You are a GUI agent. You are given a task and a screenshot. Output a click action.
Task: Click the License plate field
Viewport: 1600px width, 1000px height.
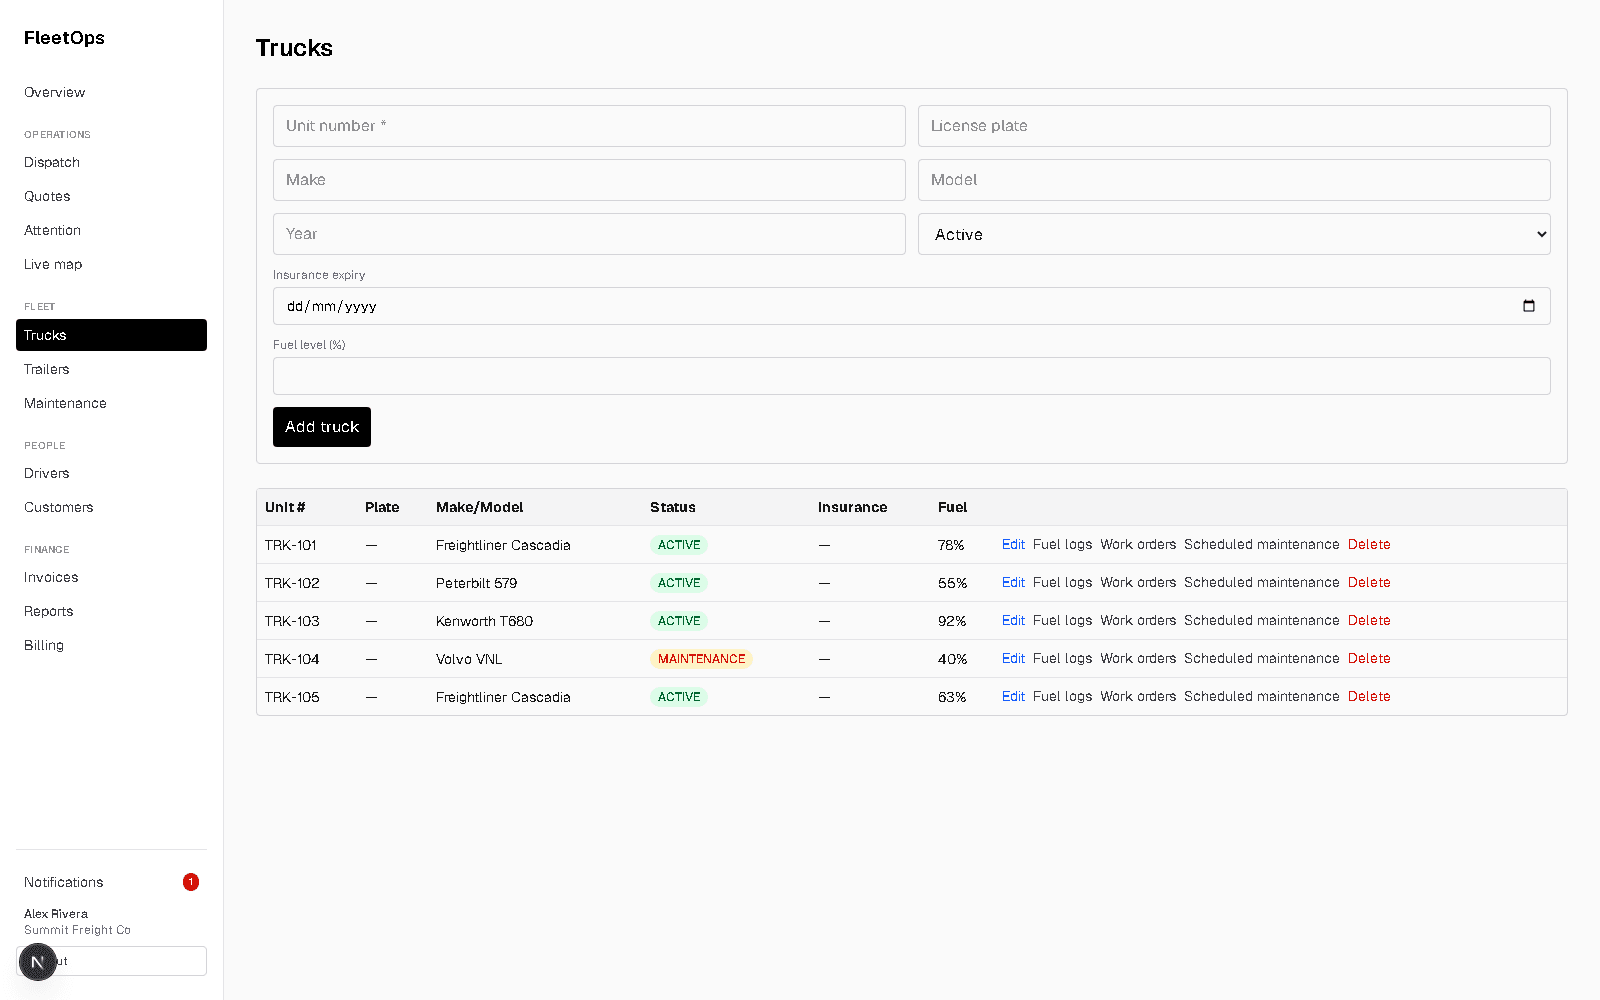click(1234, 126)
